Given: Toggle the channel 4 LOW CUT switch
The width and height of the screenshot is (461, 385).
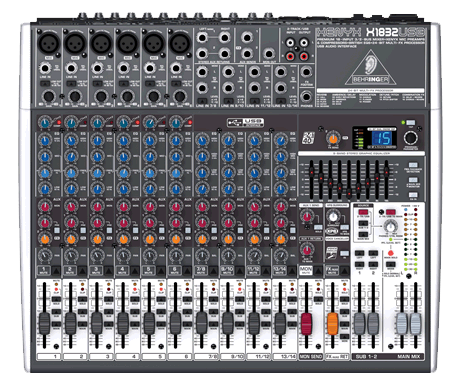Looking at the screenshot, I should [x=124, y=83].
